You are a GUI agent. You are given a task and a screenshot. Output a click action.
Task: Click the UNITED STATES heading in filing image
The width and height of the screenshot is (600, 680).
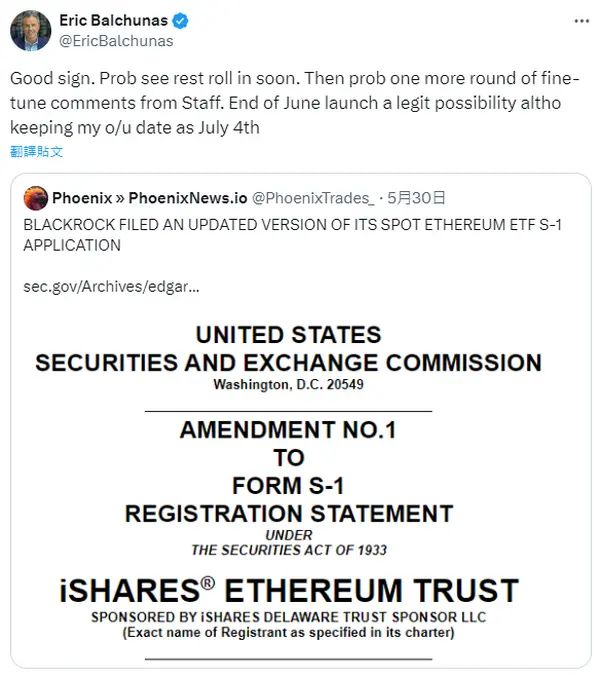(x=288, y=335)
